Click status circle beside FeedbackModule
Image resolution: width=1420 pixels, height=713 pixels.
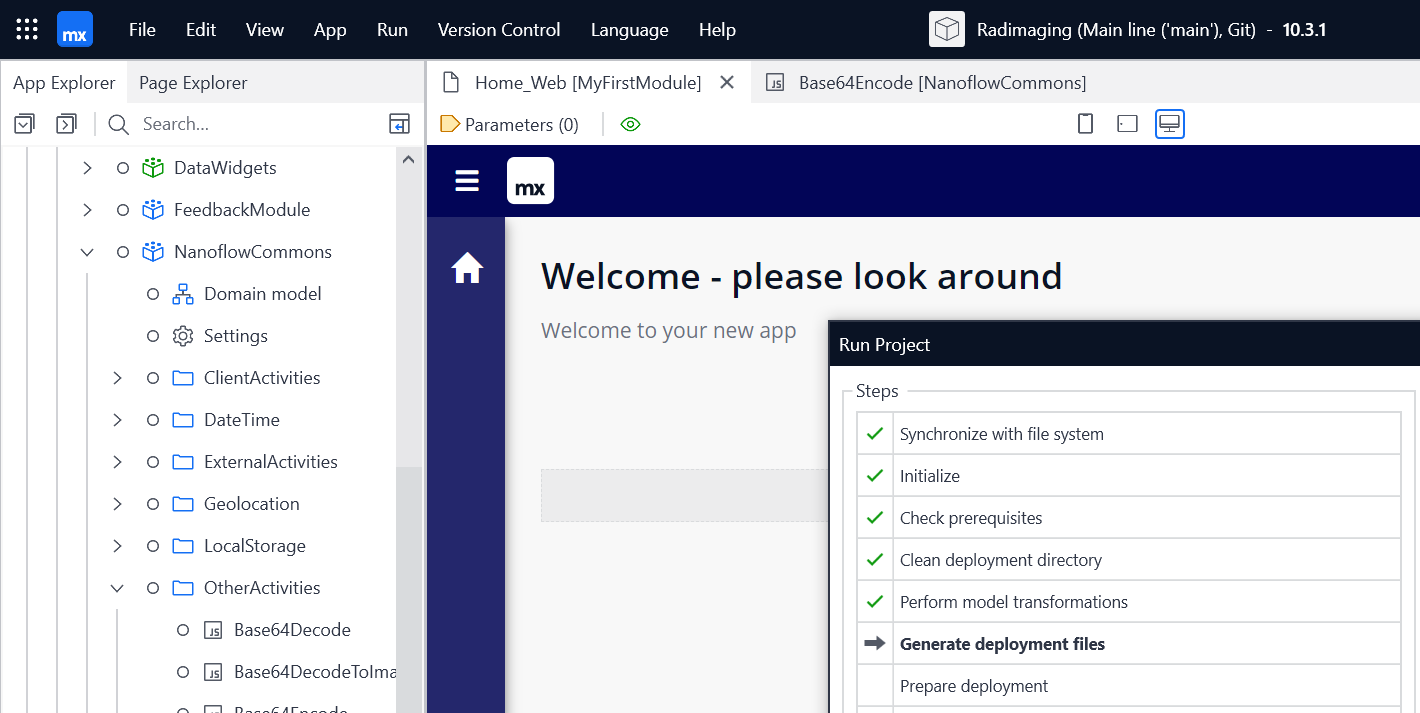[x=123, y=210]
